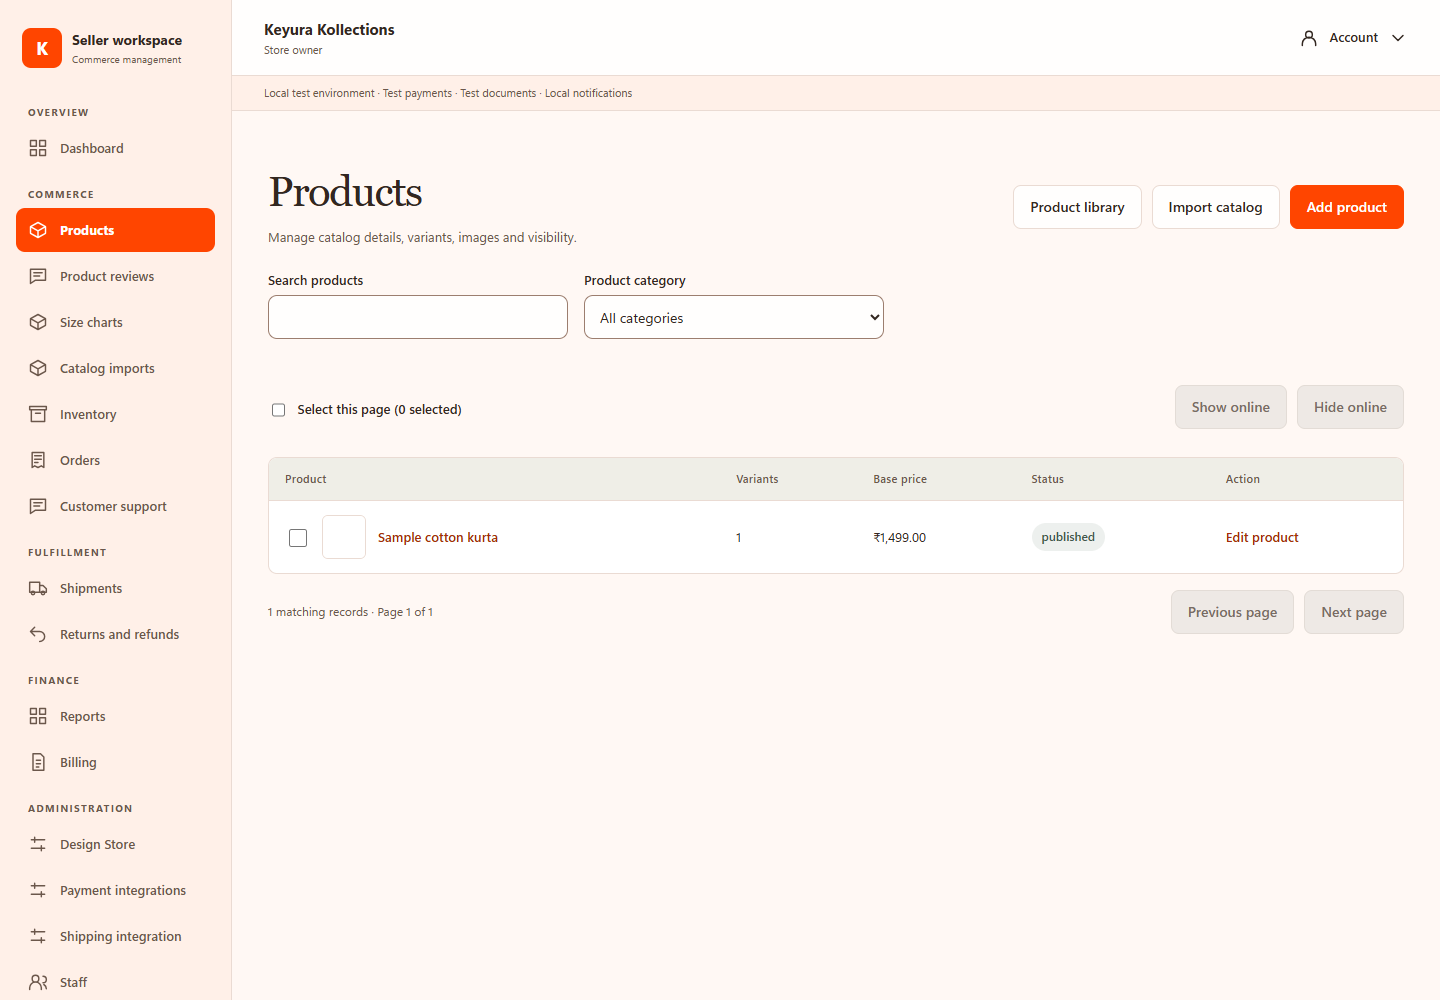Click the Size charts cube icon
1440x1000 pixels.
38,322
